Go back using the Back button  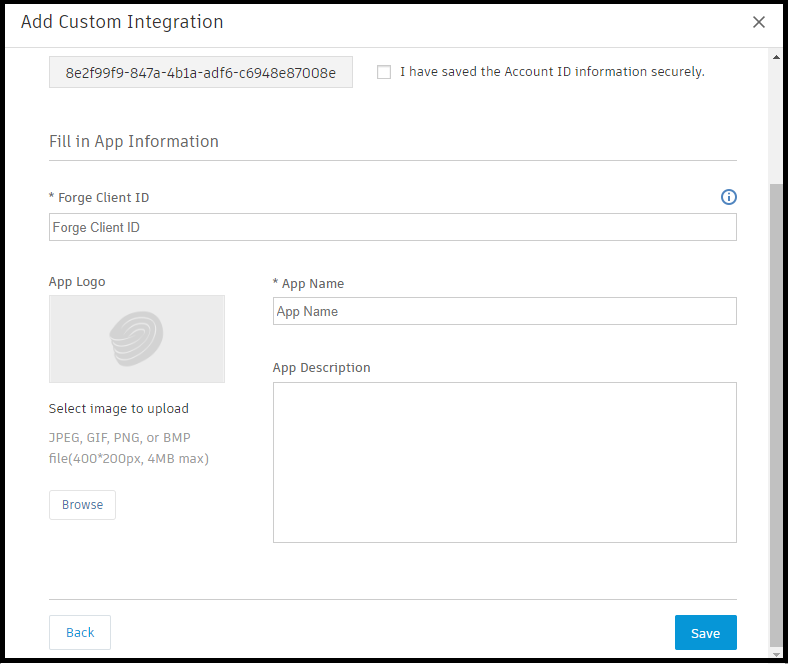[80, 633]
